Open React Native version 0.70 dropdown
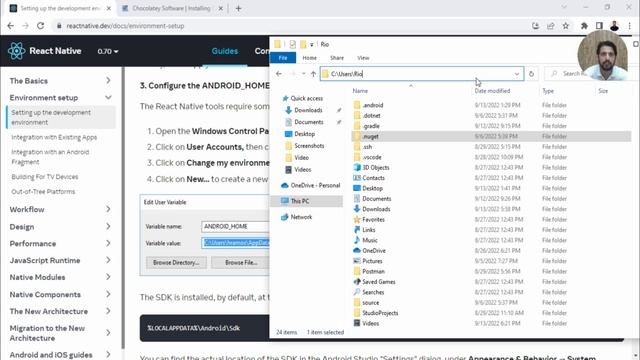The image size is (640, 360). coord(108,51)
